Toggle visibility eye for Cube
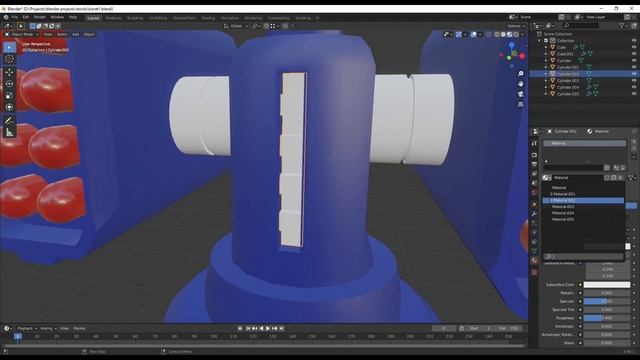Viewport: 640px width, 360px height. coord(634,47)
